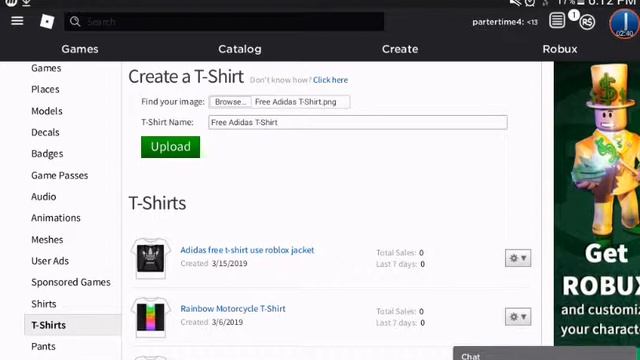This screenshot has height=360, width=640.
Task: Click the selected file name 'Free Adidas T-Shirt.png'
Action: [296, 102]
